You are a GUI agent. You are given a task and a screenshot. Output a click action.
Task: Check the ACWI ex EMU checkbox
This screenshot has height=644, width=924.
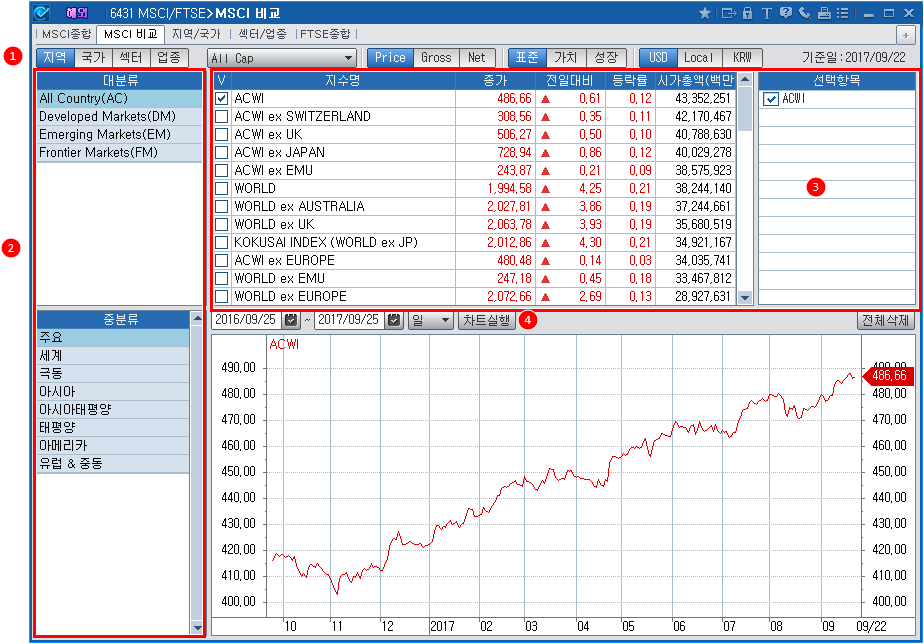pyautogui.click(x=222, y=170)
